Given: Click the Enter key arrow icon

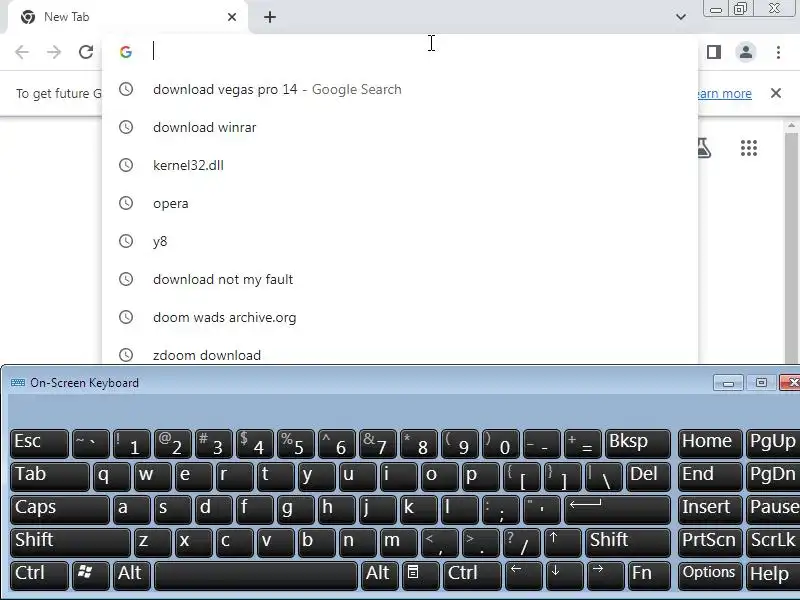Looking at the screenshot, I should click(x=617, y=509).
